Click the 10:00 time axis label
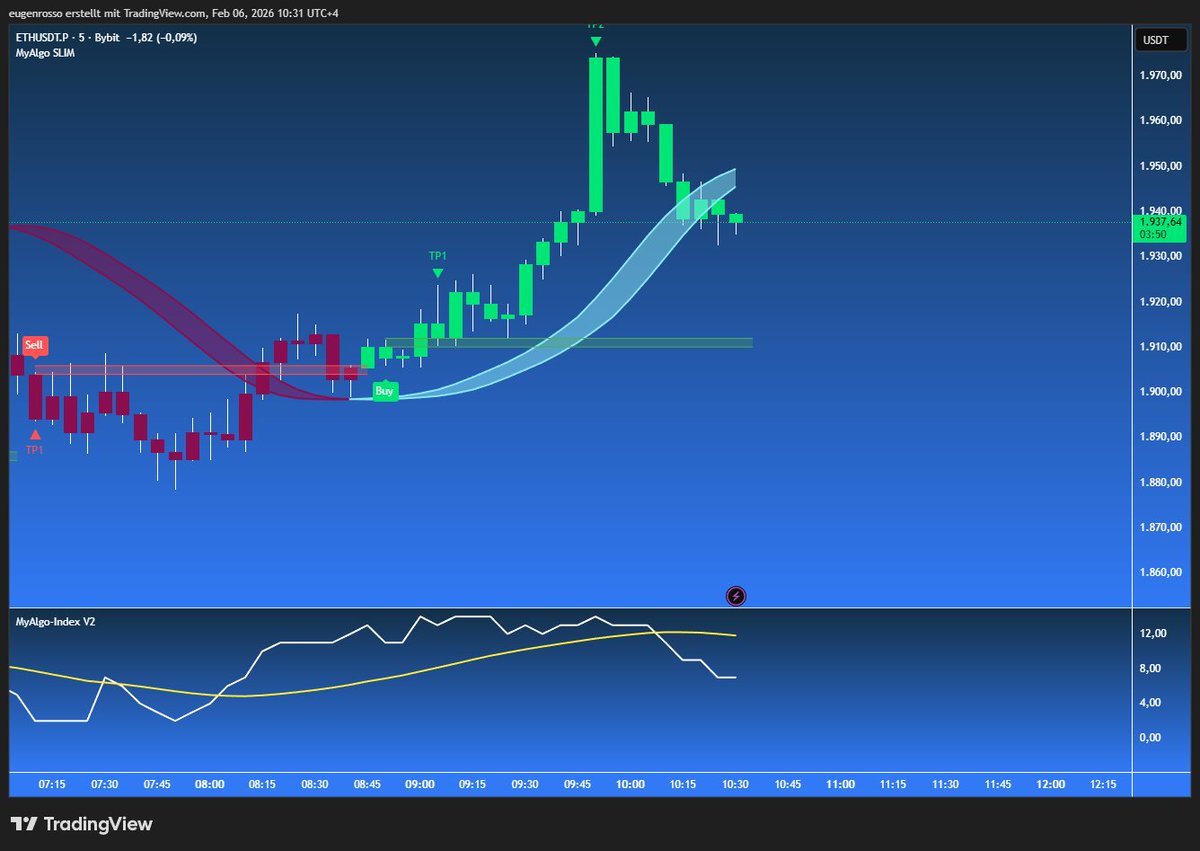Screen dimensions: 1200x851 (x=630, y=784)
